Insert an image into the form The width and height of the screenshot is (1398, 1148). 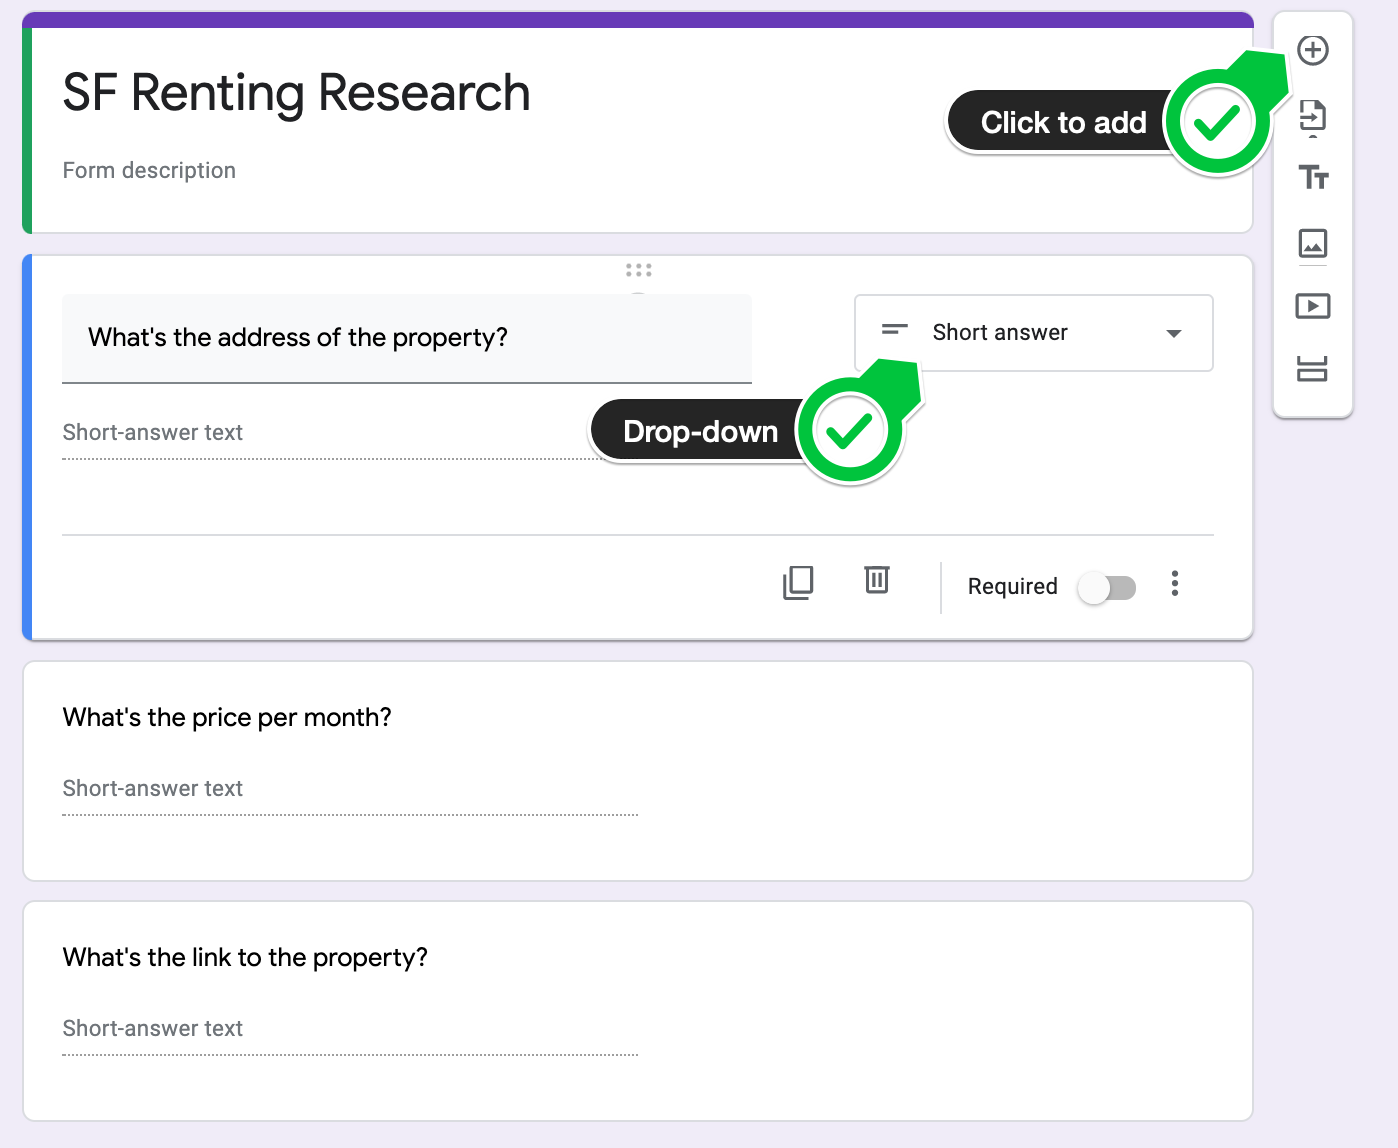click(x=1313, y=243)
